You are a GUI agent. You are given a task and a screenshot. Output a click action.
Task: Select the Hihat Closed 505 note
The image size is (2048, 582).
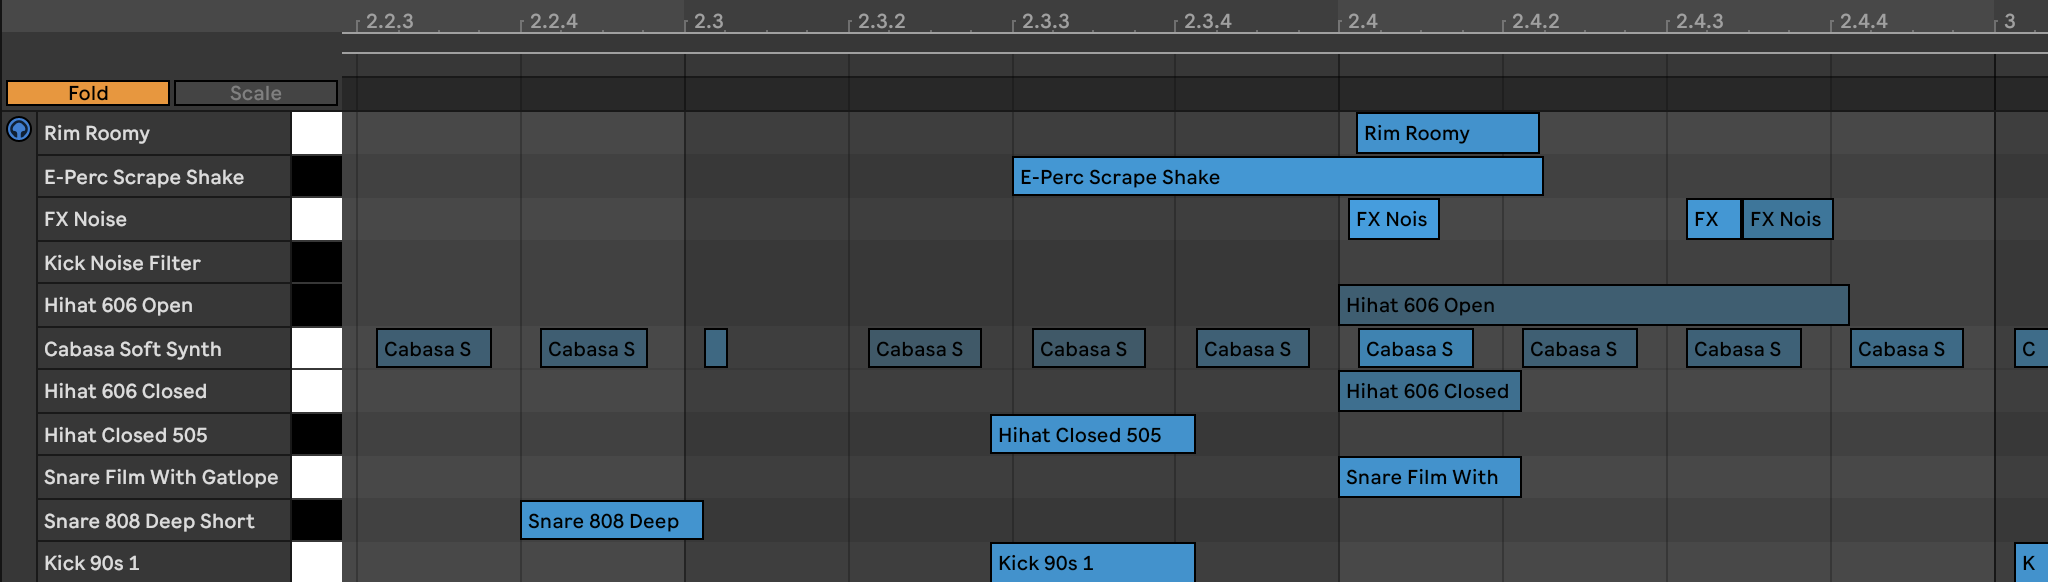click(1092, 435)
